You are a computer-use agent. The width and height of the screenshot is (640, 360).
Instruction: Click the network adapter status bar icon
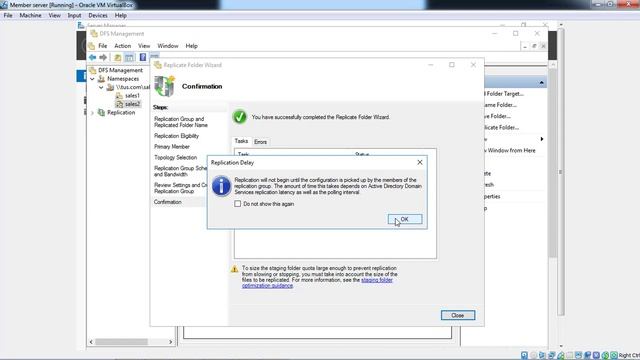551,356
